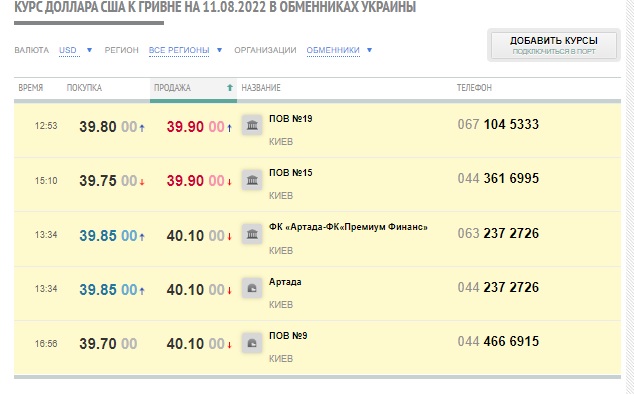Click the green sort arrow in ПРОДАЖА column
The image size is (634, 394).
(230, 87)
